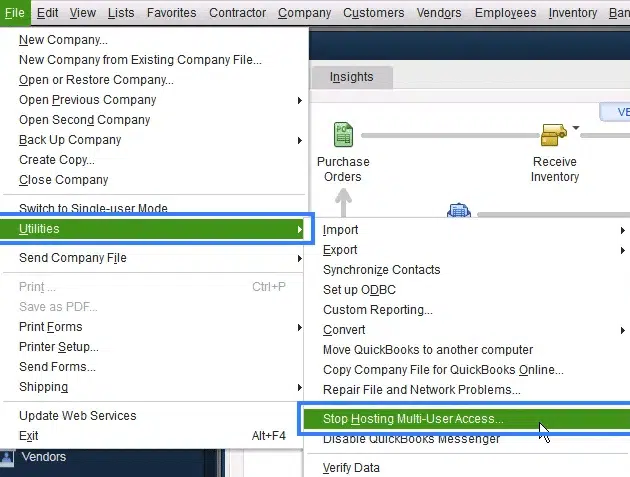Choose Stop Hosting Multi-User Access
The height and width of the screenshot is (477, 630).
tap(413, 419)
